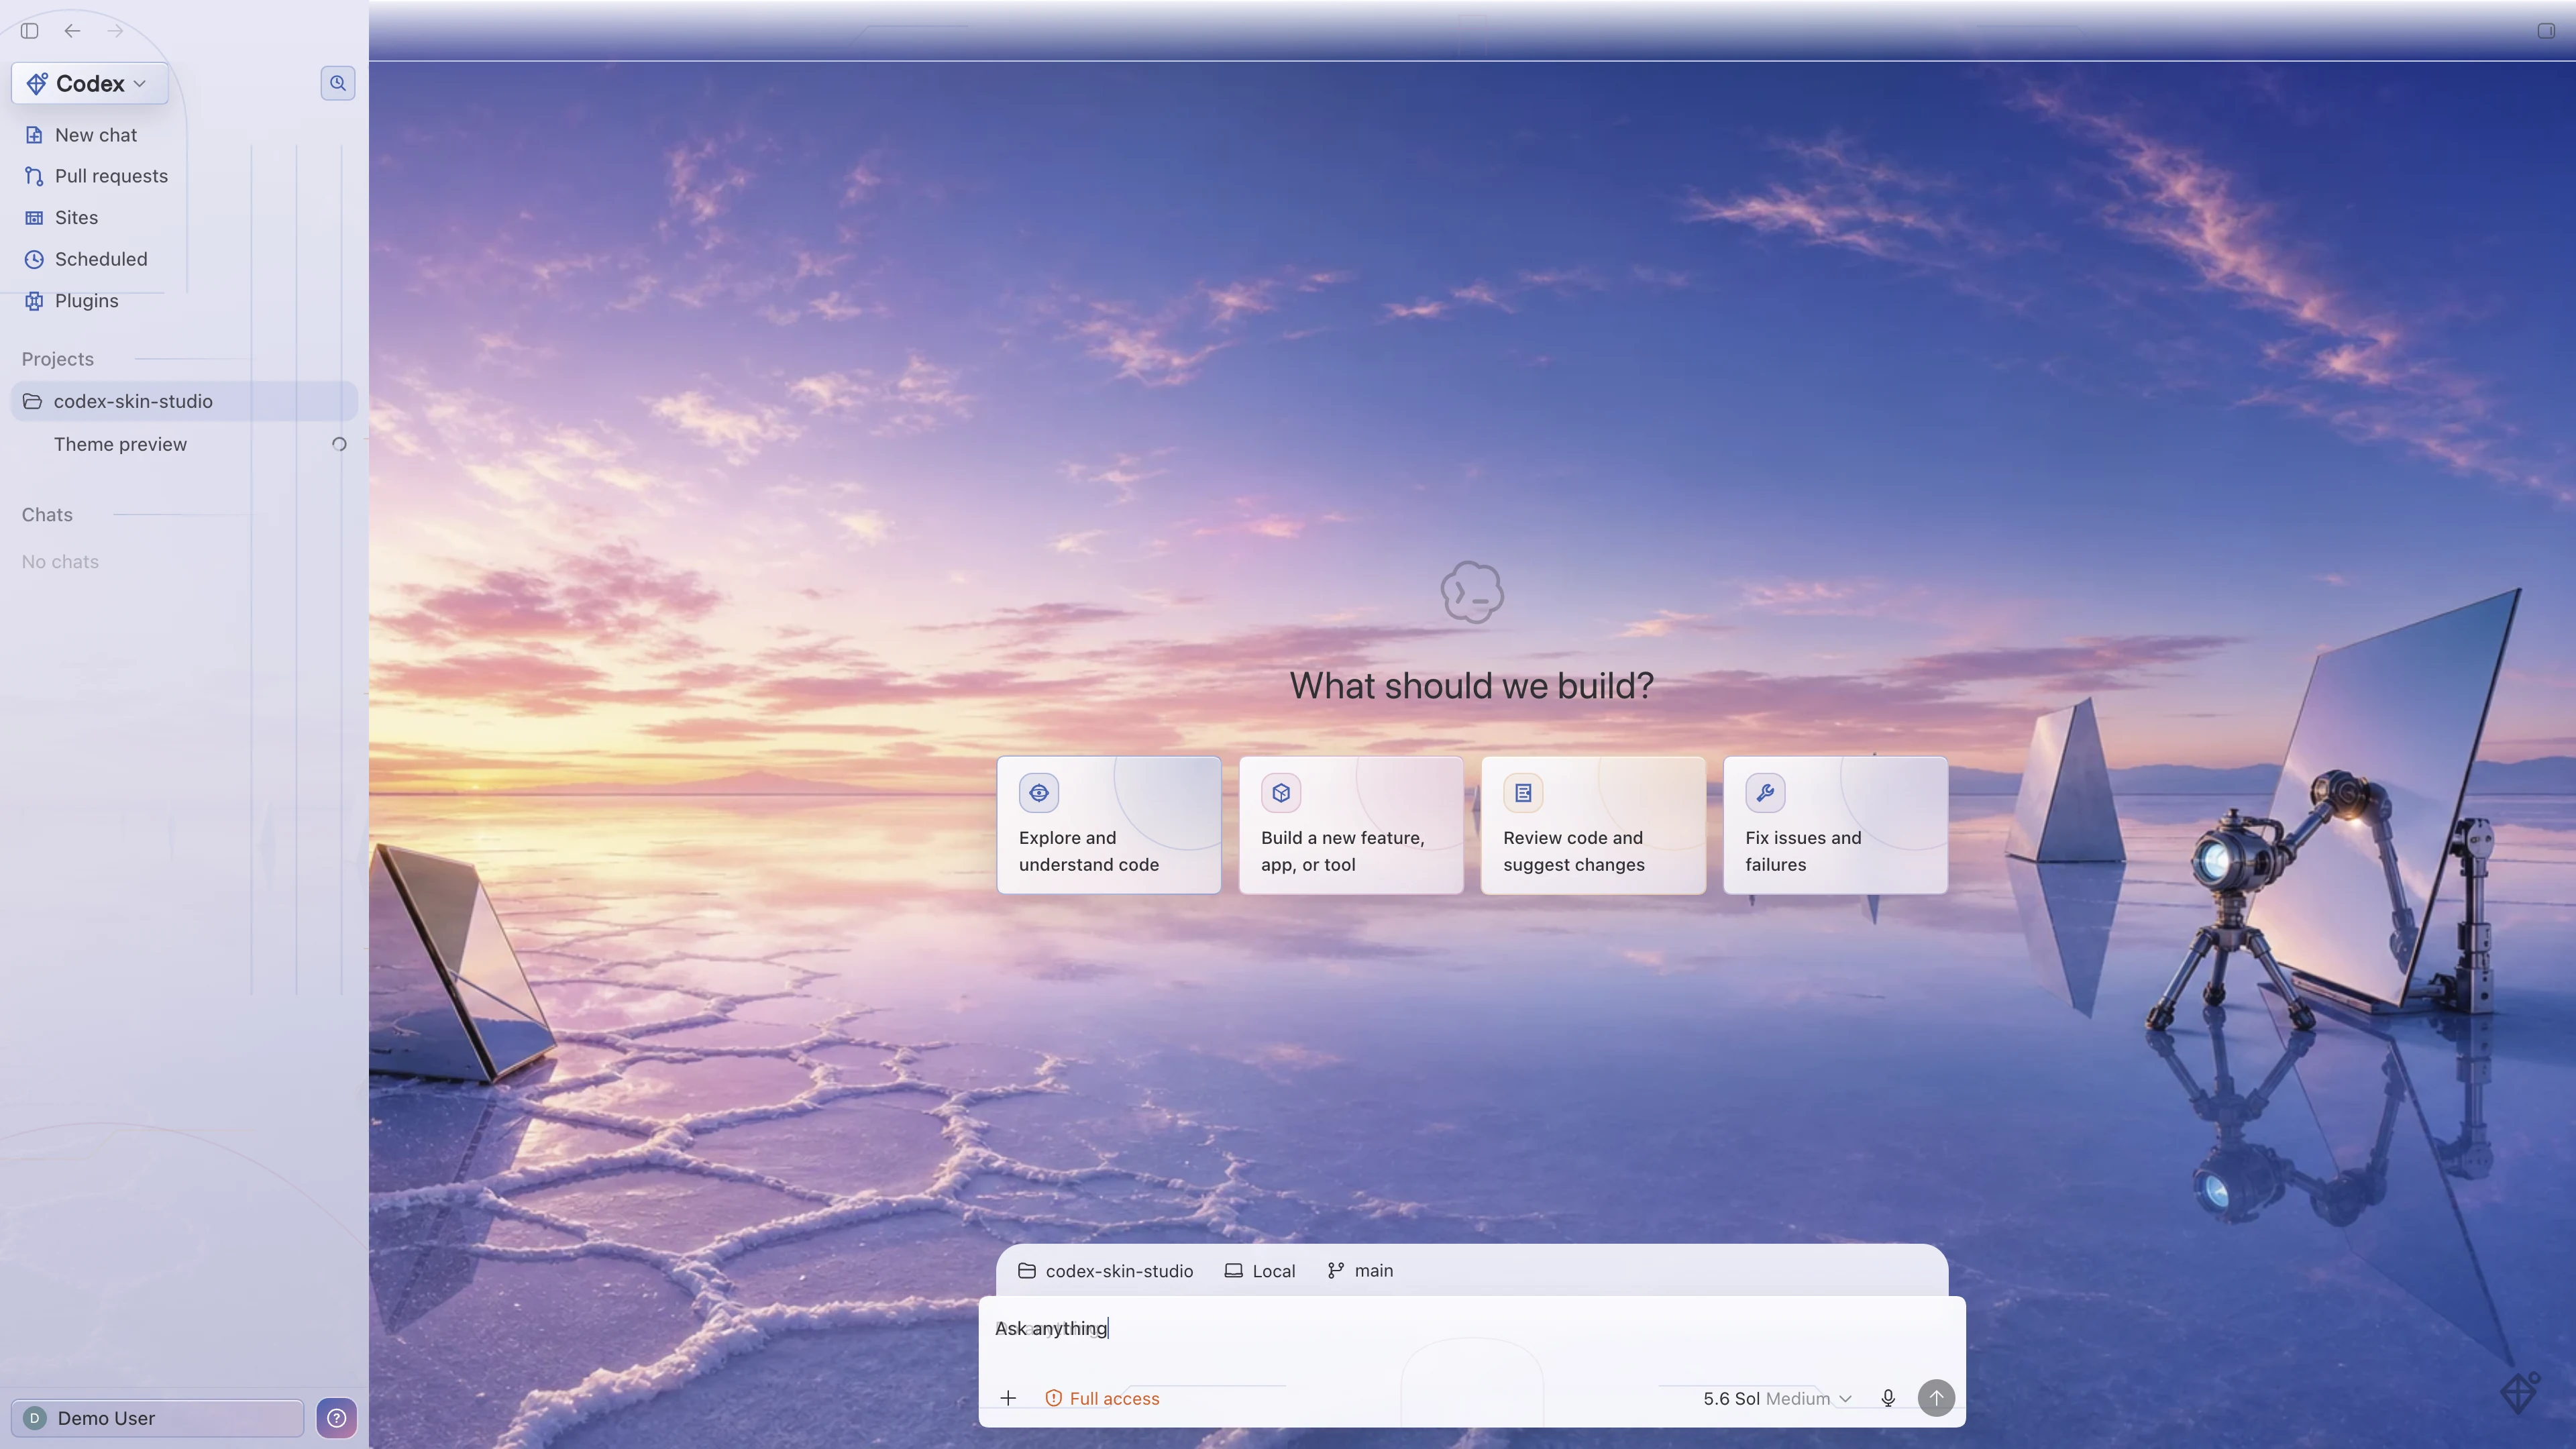
Task: Change the Full access permission setting
Action: tap(1102, 1398)
